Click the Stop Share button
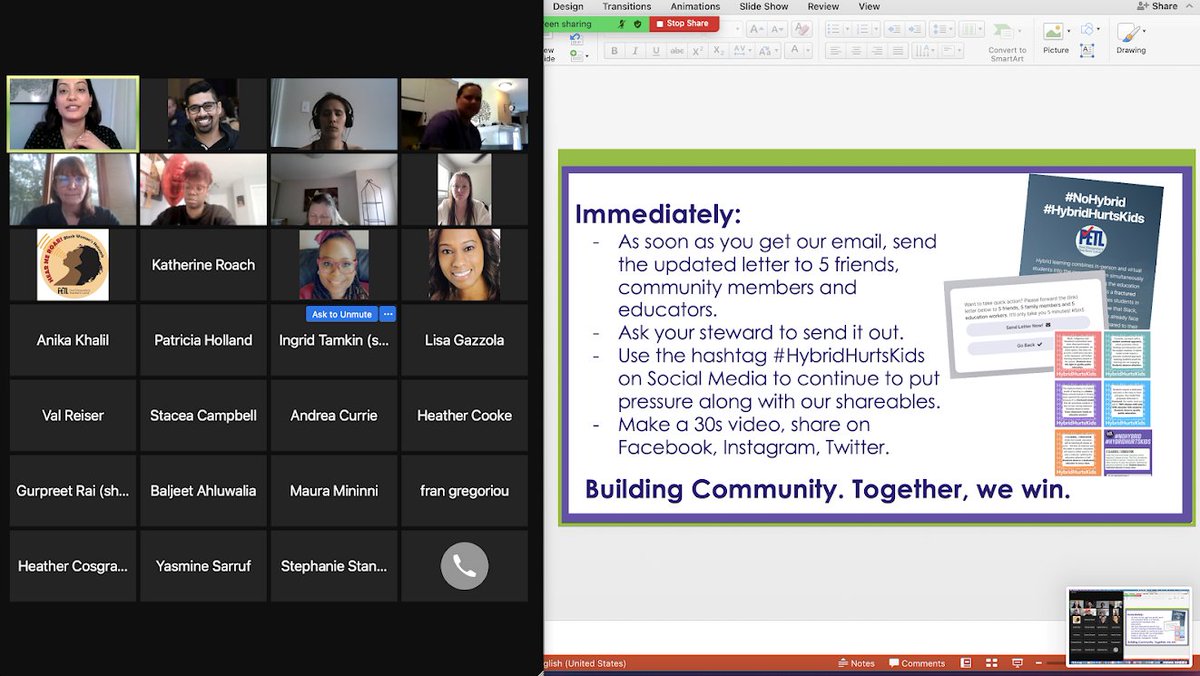The width and height of the screenshot is (1200, 676). (x=684, y=24)
